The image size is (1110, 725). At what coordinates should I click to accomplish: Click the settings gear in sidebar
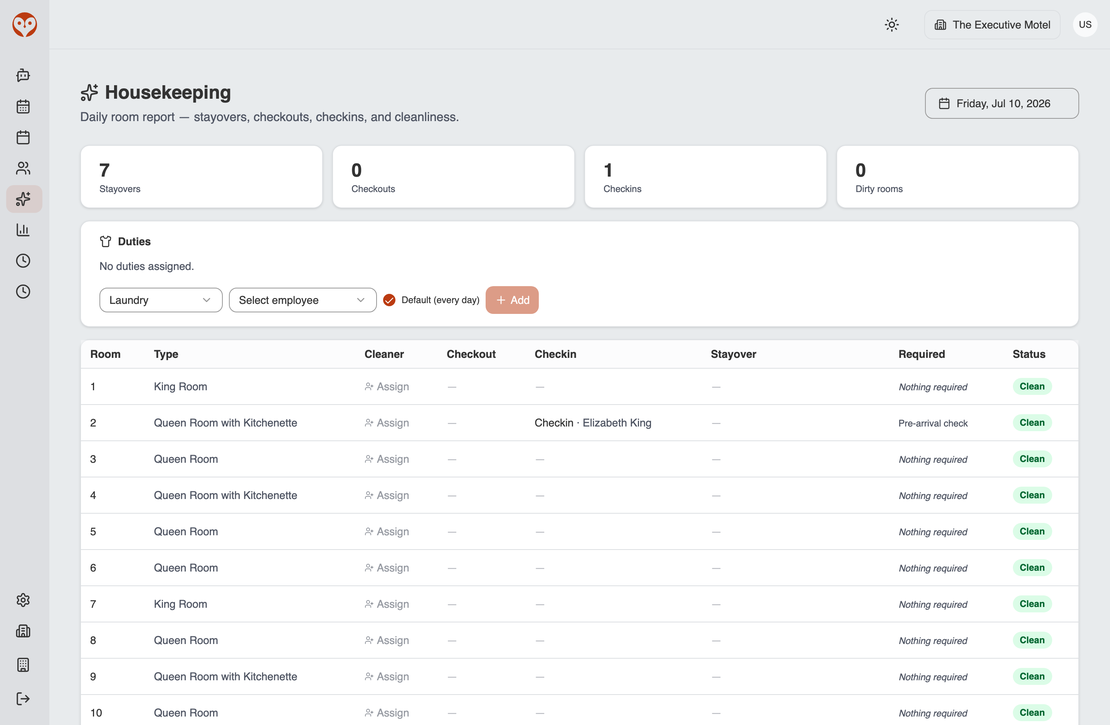click(23, 600)
